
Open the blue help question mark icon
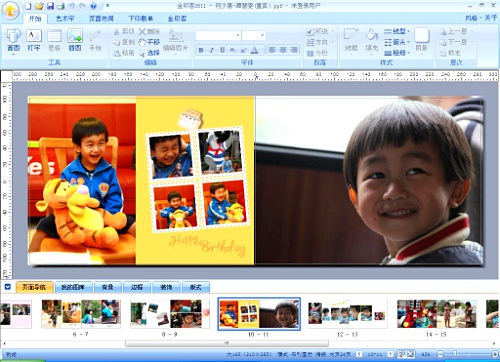point(94,6)
